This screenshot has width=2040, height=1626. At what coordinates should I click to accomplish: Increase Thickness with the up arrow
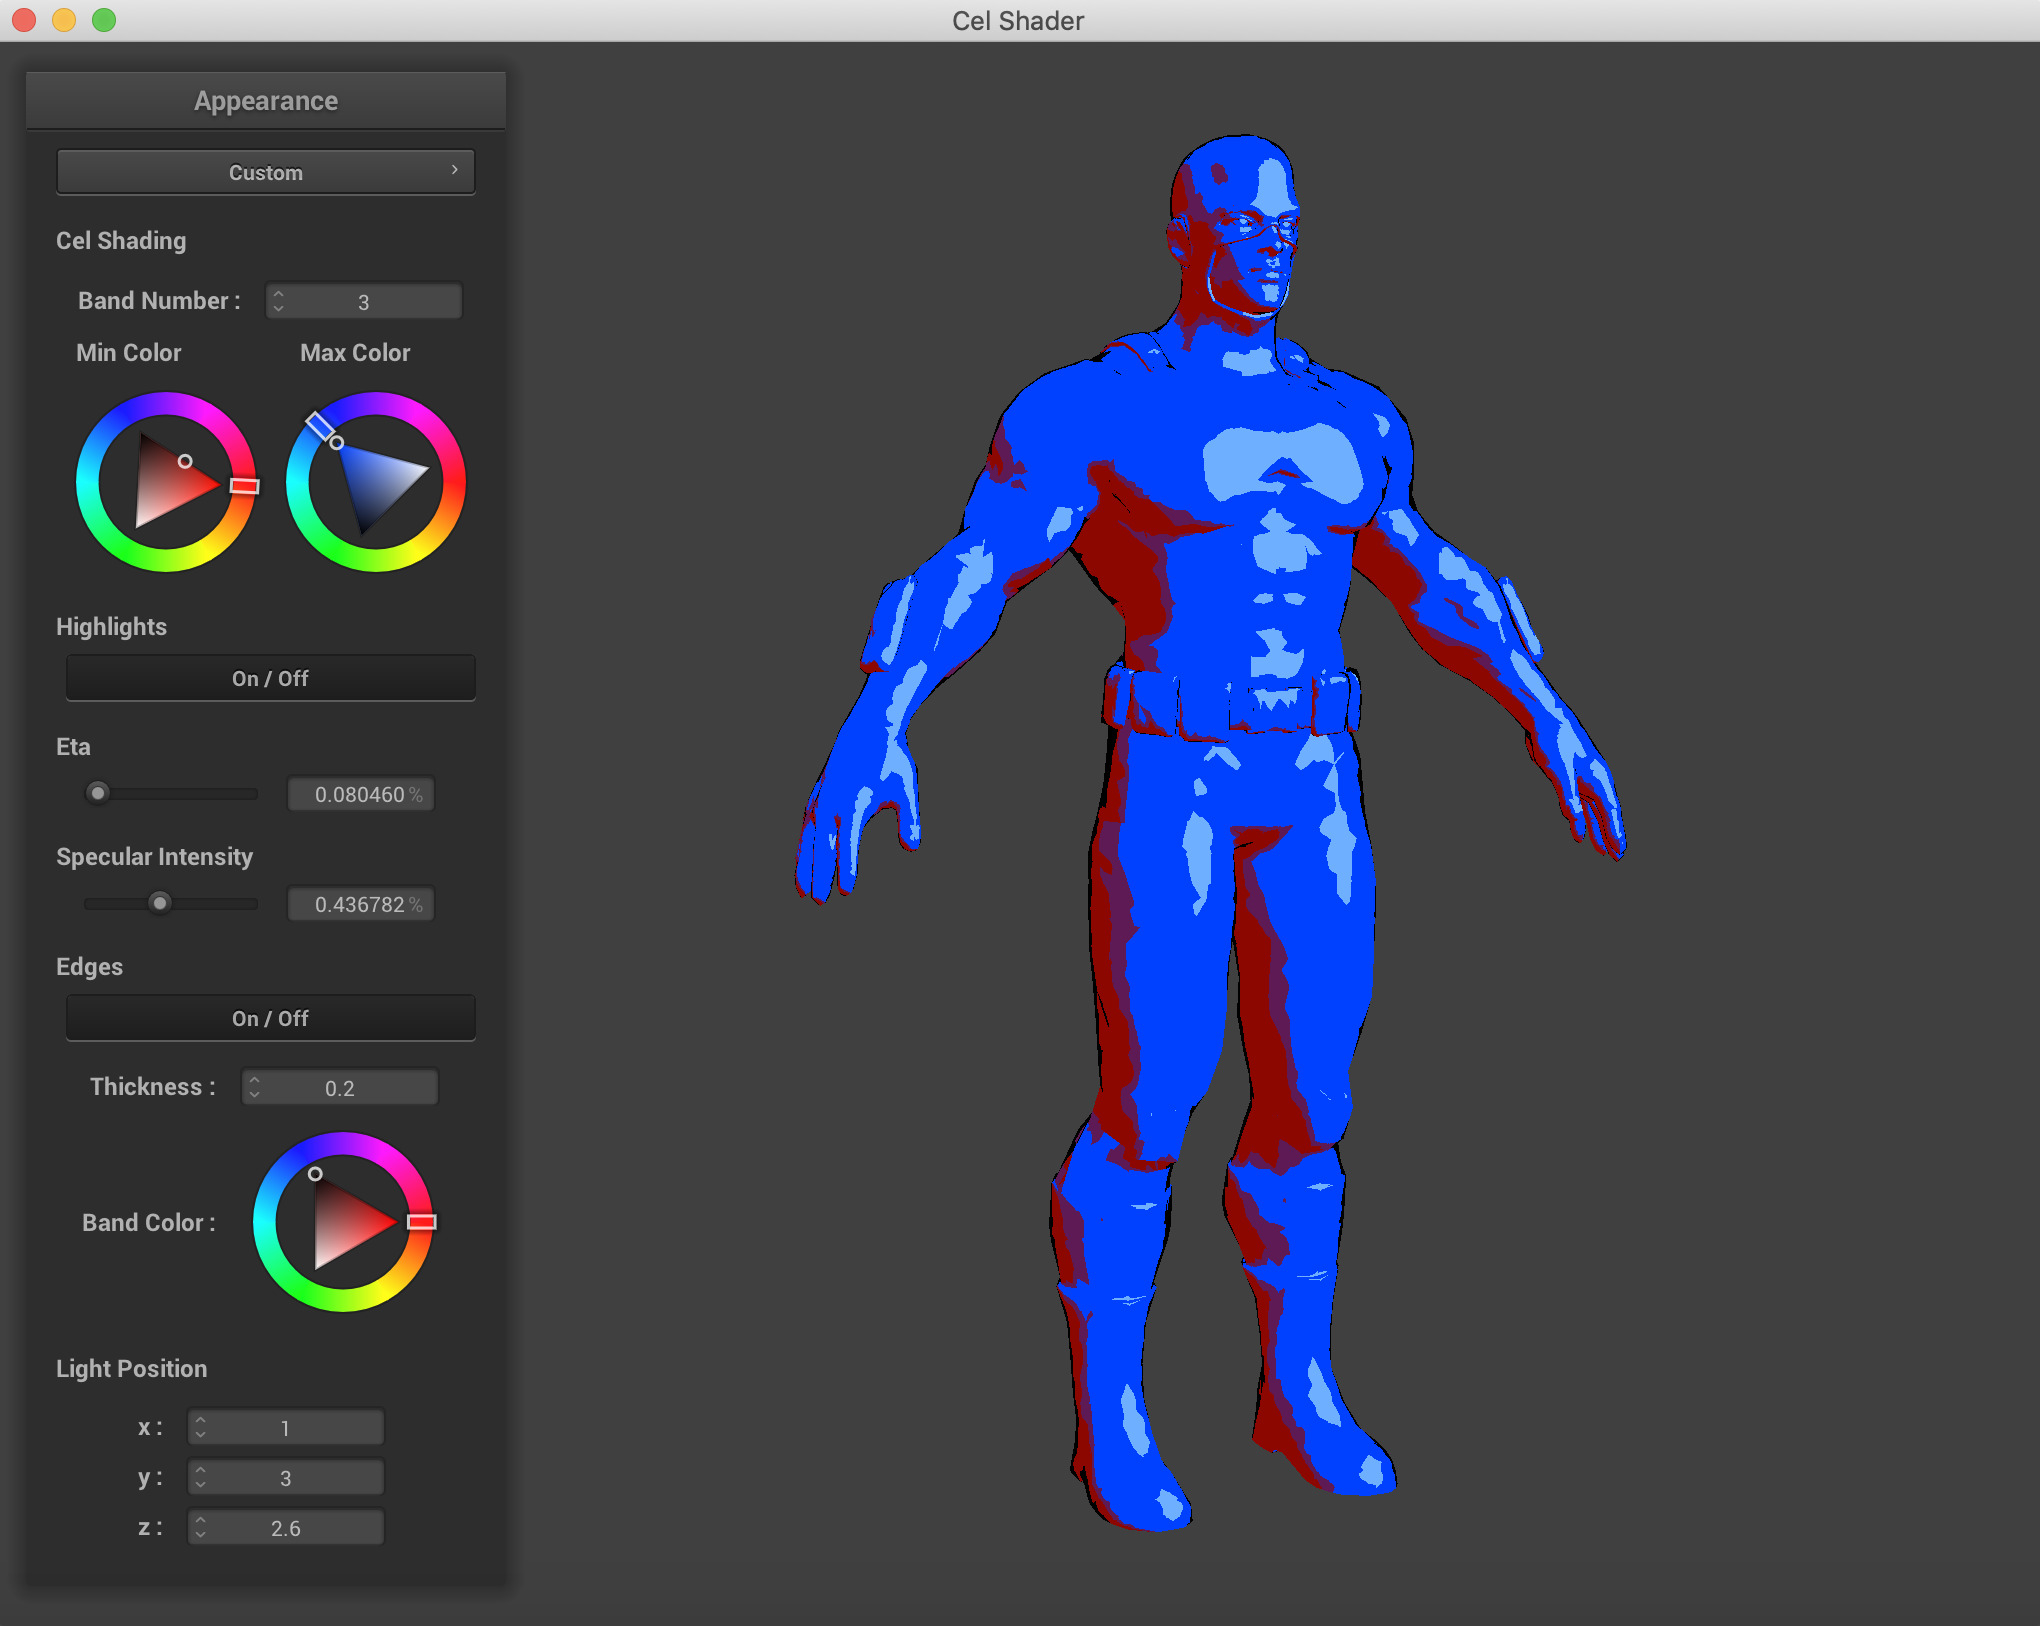point(255,1080)
